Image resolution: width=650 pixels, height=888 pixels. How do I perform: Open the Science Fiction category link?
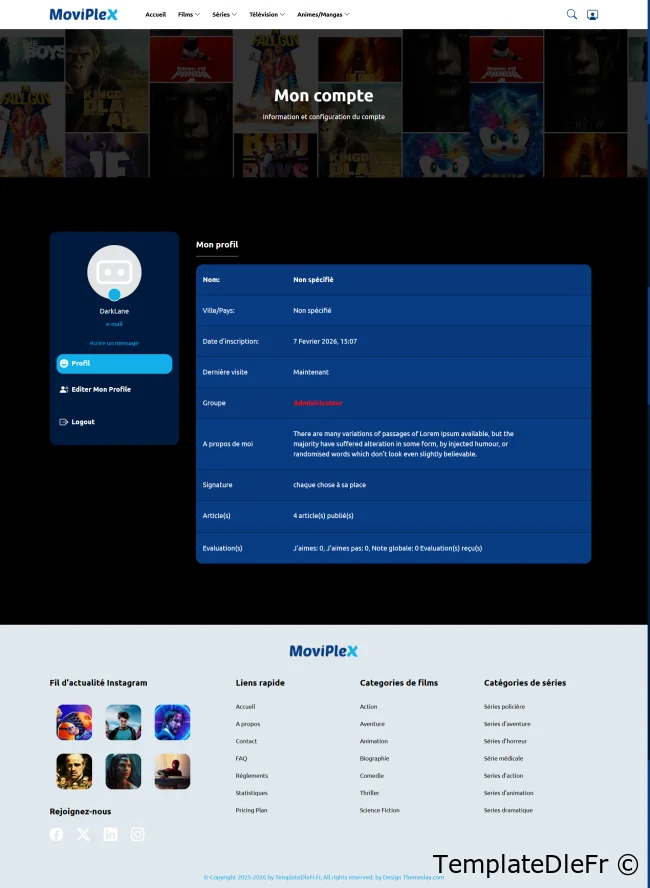379,810
